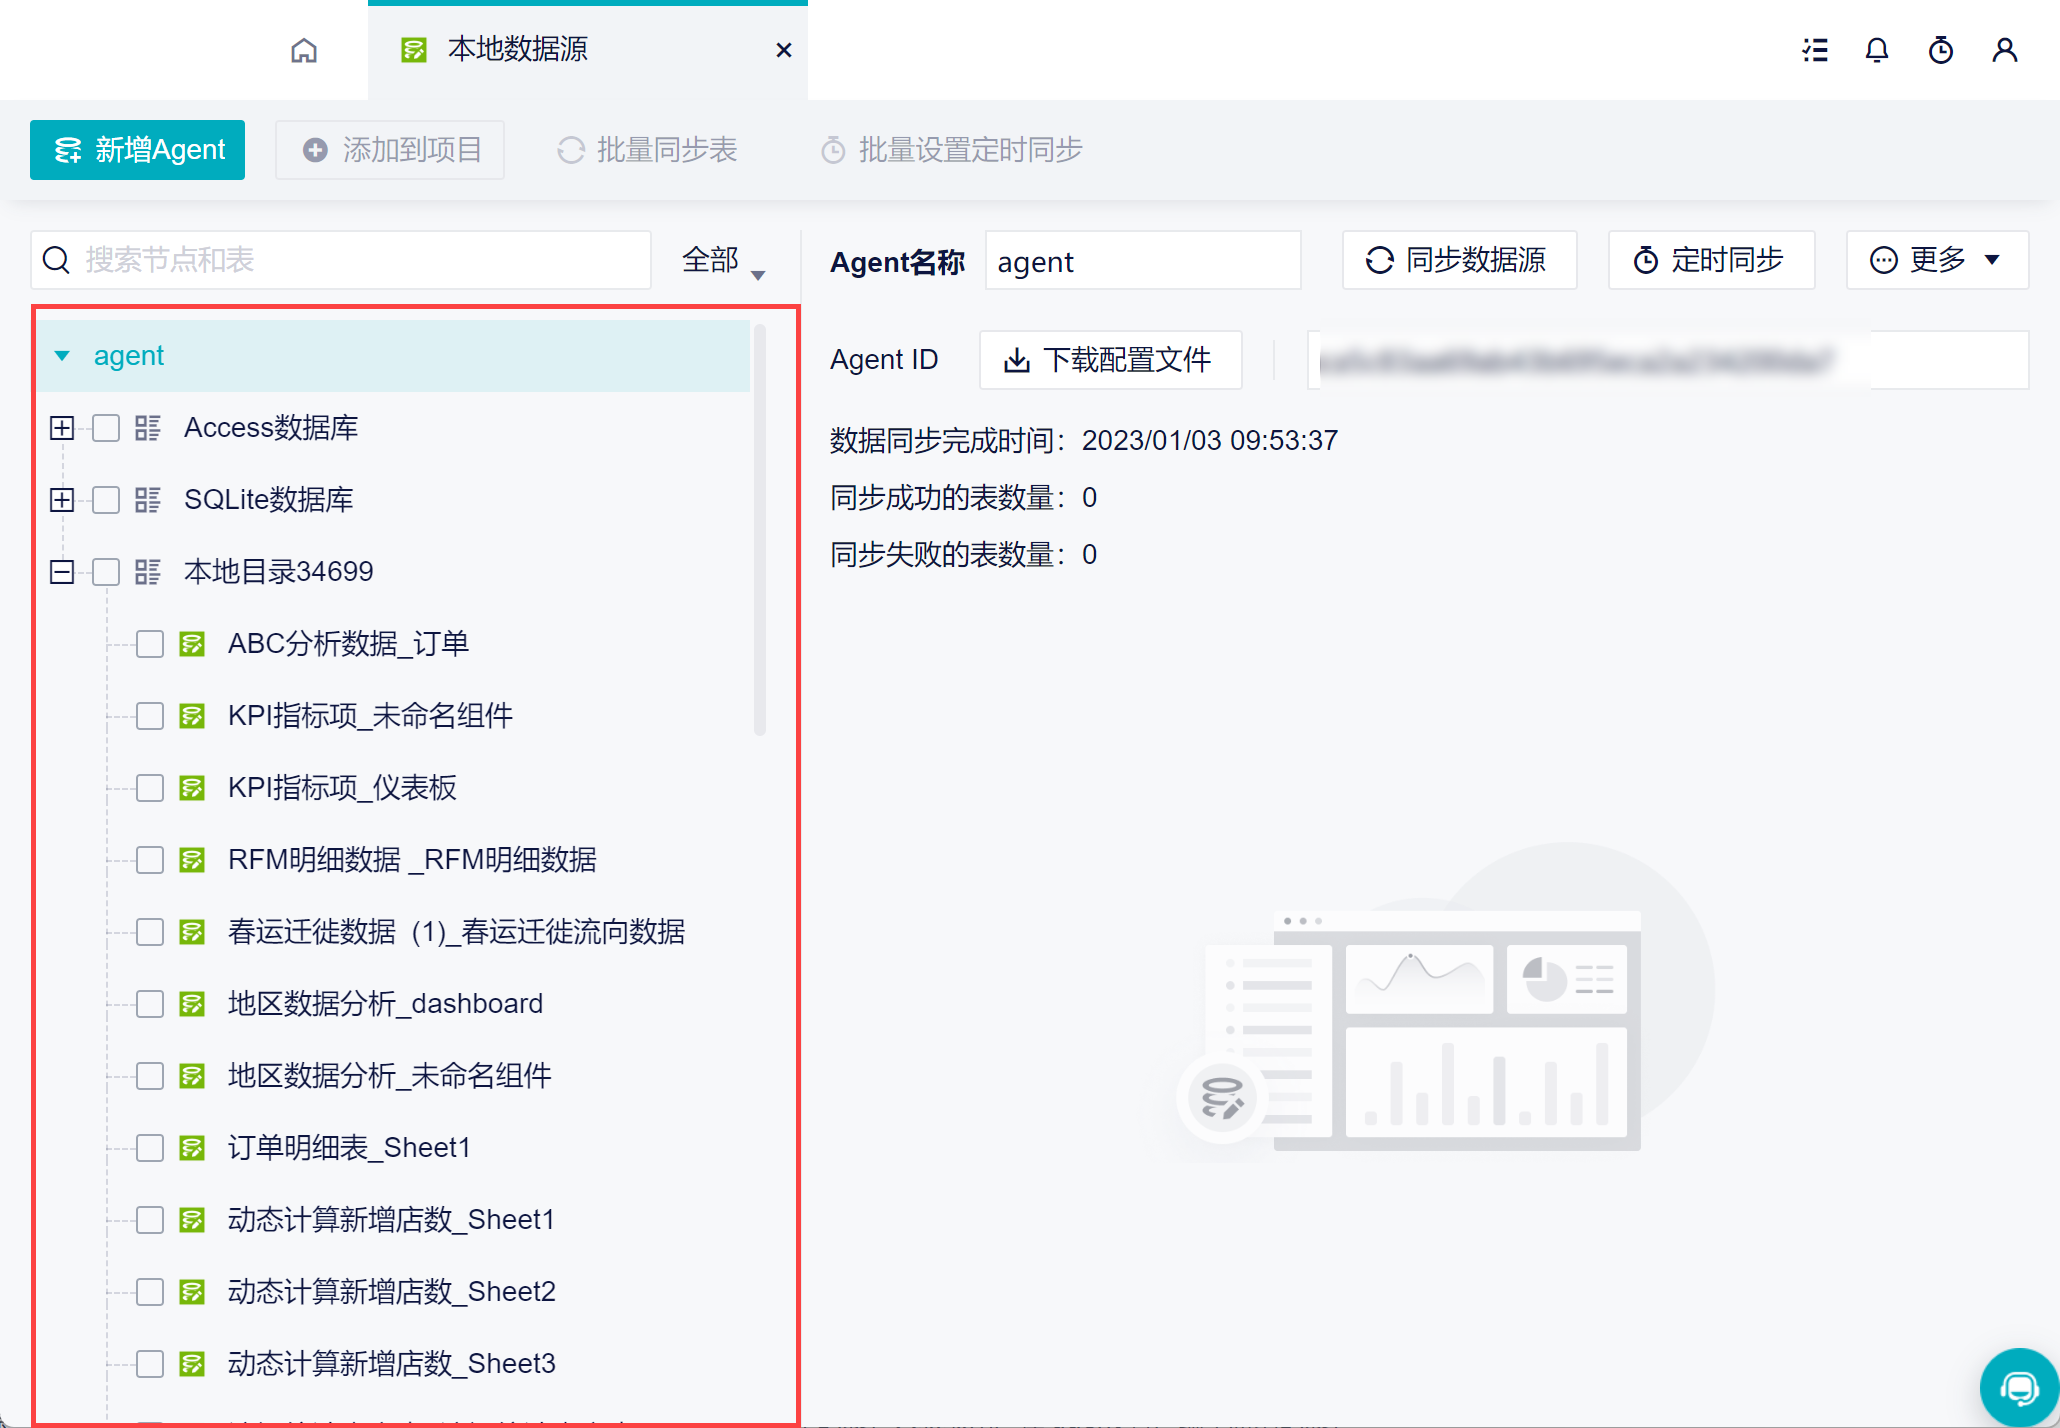The height and width of the screenshot is (1428, 2060).
Task: Open the user profile icon
Action: (2004, 50)
